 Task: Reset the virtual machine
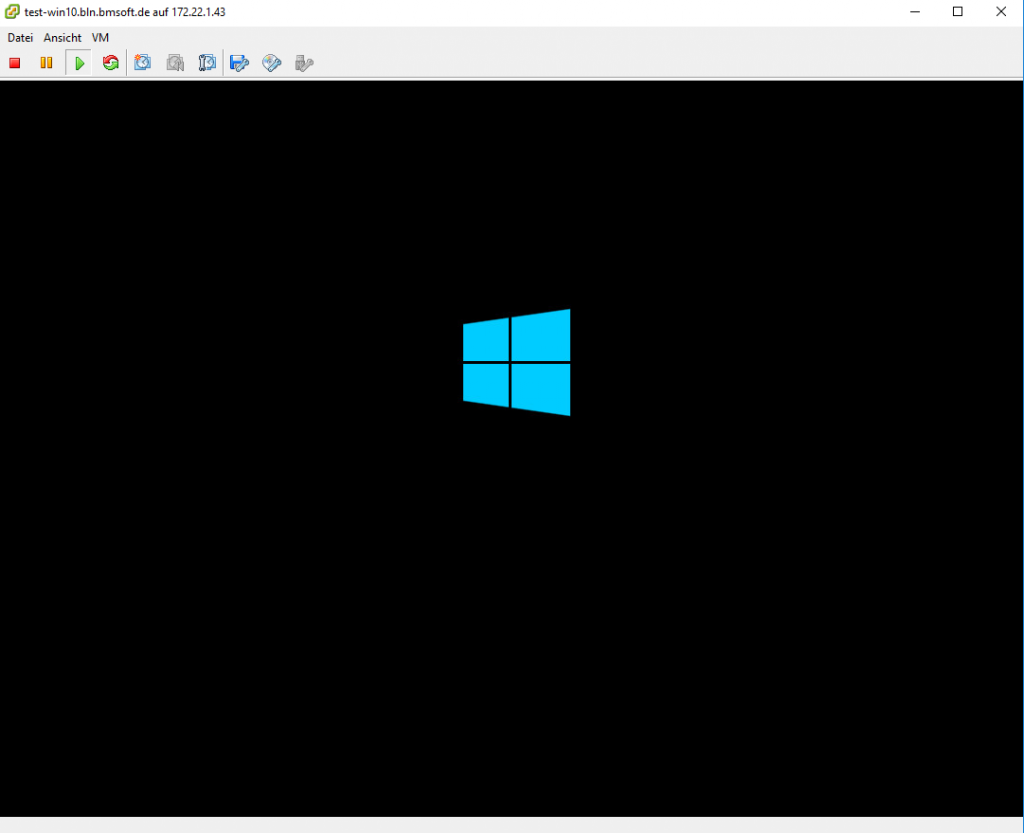[110, 62]
